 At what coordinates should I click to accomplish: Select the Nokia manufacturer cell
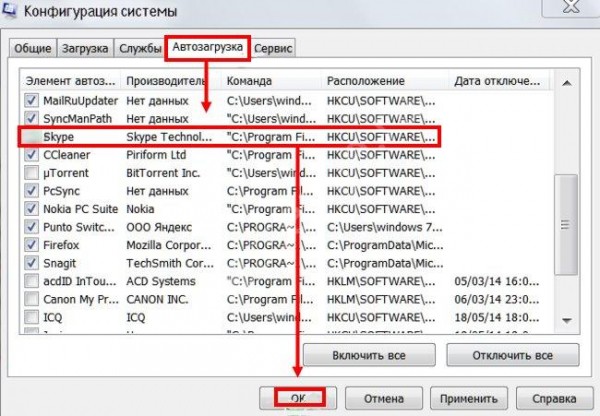coord(140,209)
